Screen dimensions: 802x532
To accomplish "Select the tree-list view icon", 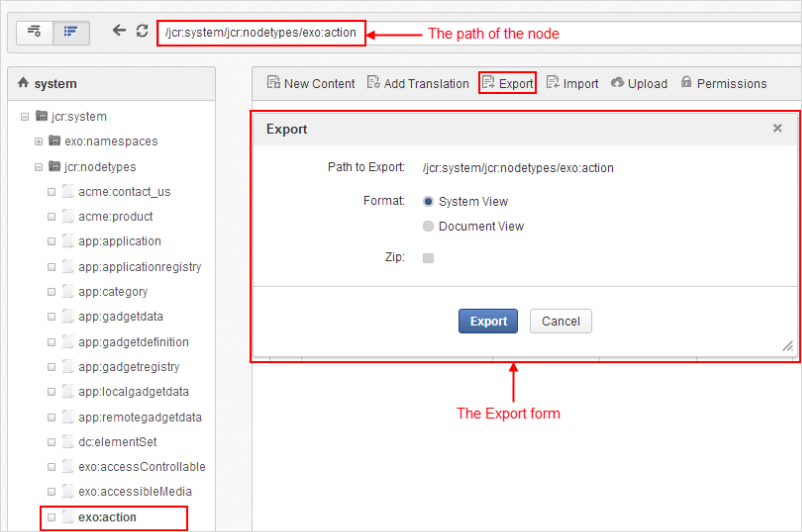I will click(71, 32).
